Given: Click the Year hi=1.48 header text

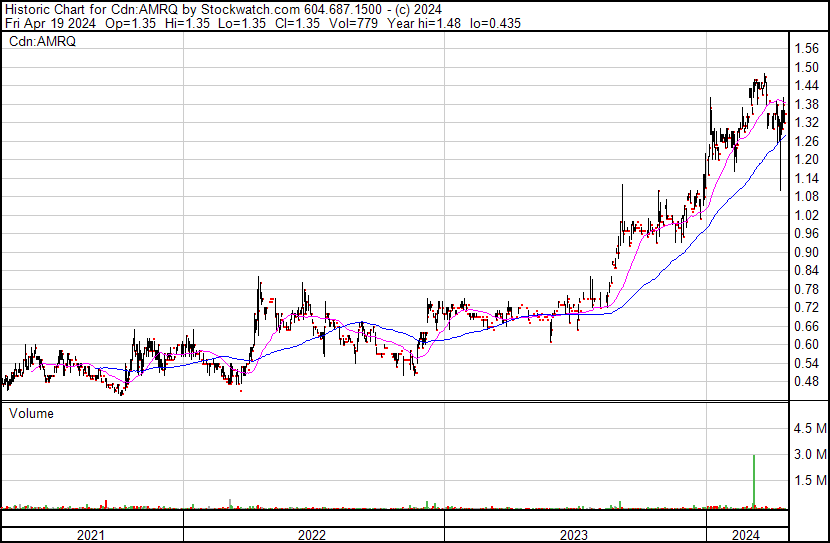Looking at the screenshot, I should [x=399, y=22].
